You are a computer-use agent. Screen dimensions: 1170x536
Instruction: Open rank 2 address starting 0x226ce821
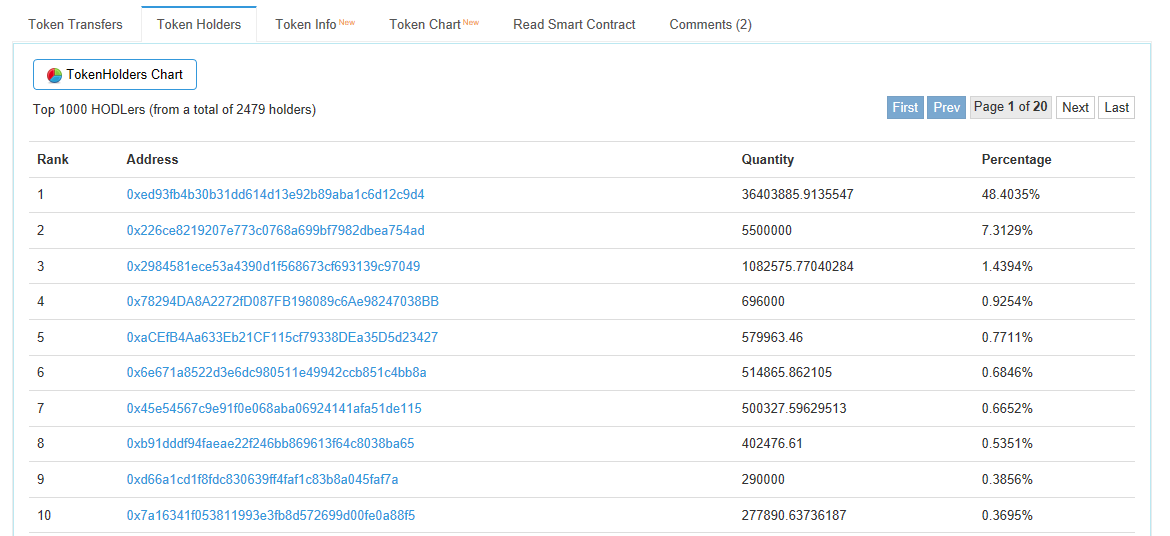pyautogui.click(x=275, y=230)
